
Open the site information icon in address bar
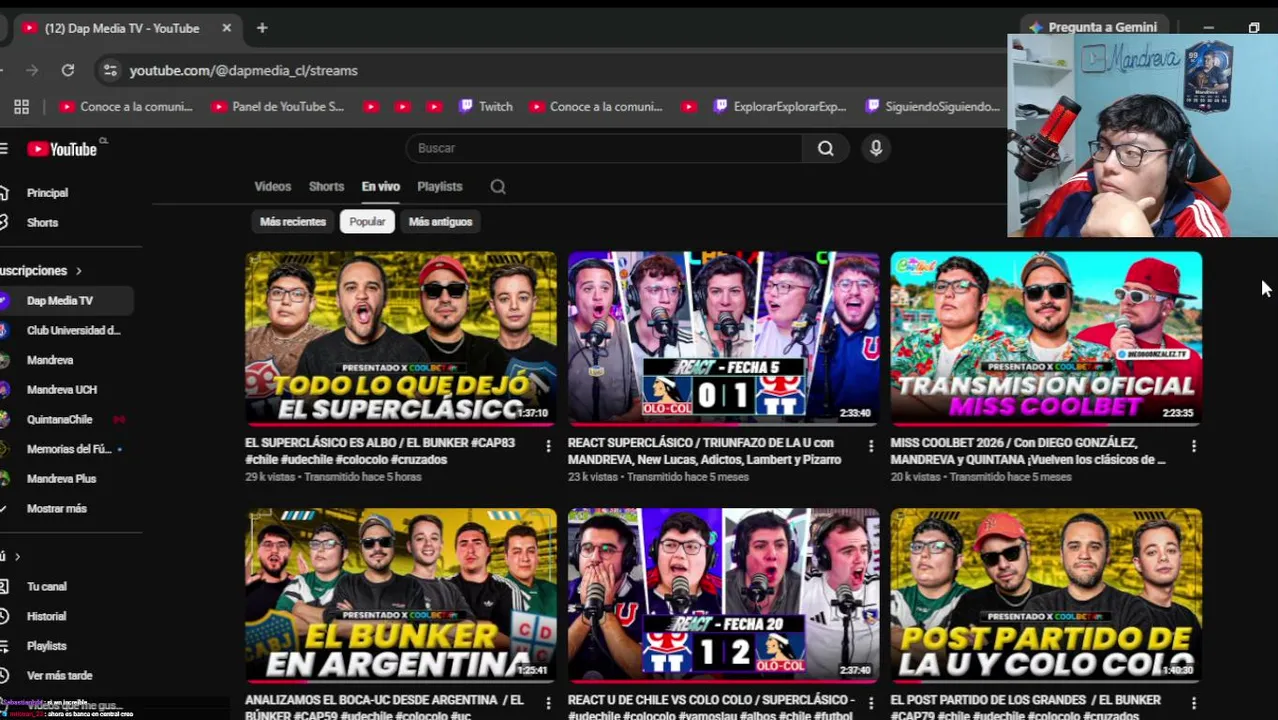tap(110, 70)
